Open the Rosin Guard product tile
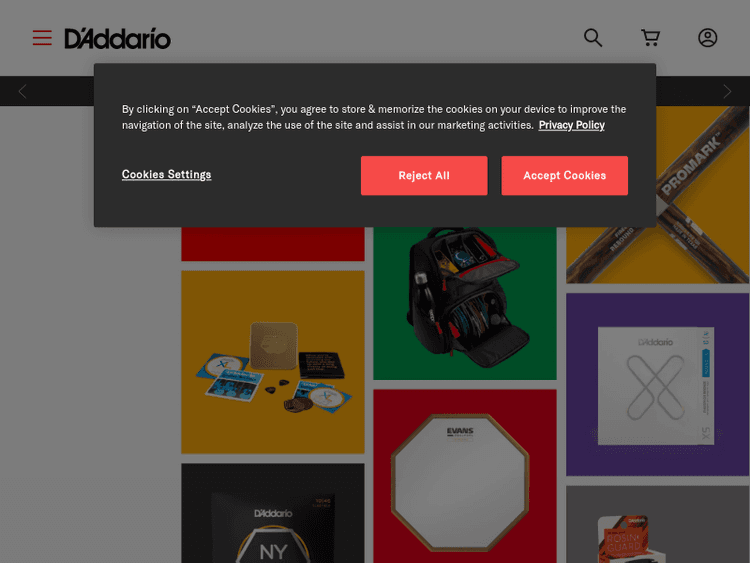 [657, 525]
